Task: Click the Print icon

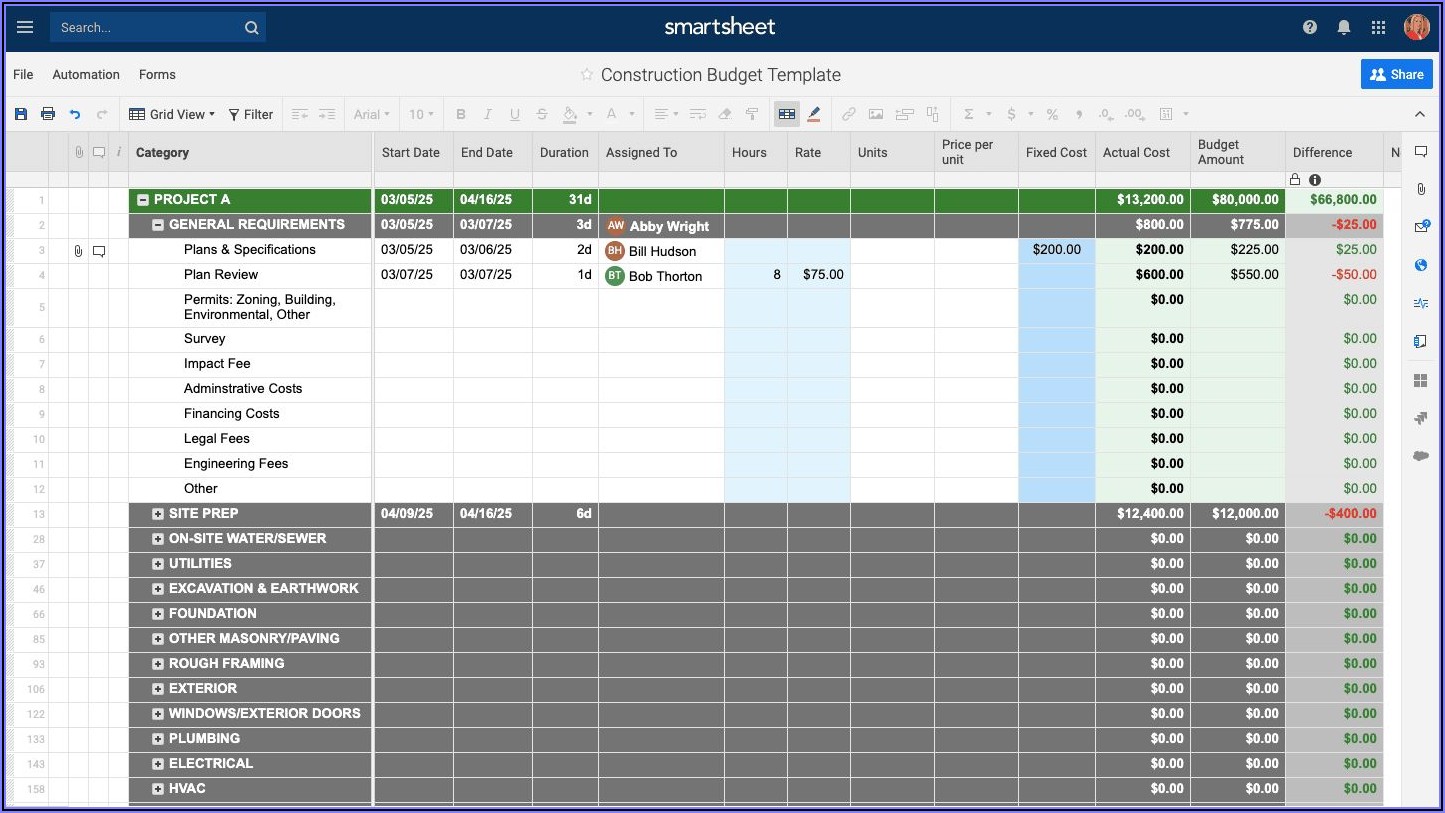Action: pyautogui.click(x=48, y=114)
